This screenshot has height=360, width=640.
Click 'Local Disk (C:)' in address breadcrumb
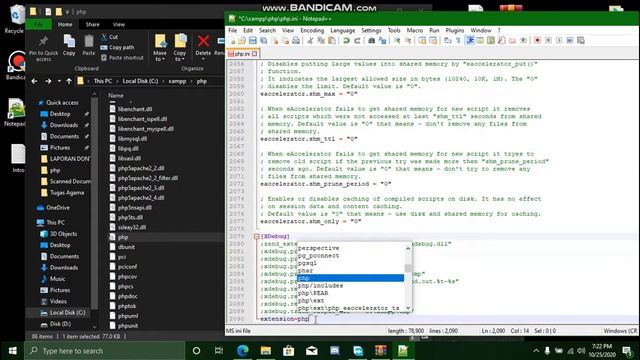(140, 81)
